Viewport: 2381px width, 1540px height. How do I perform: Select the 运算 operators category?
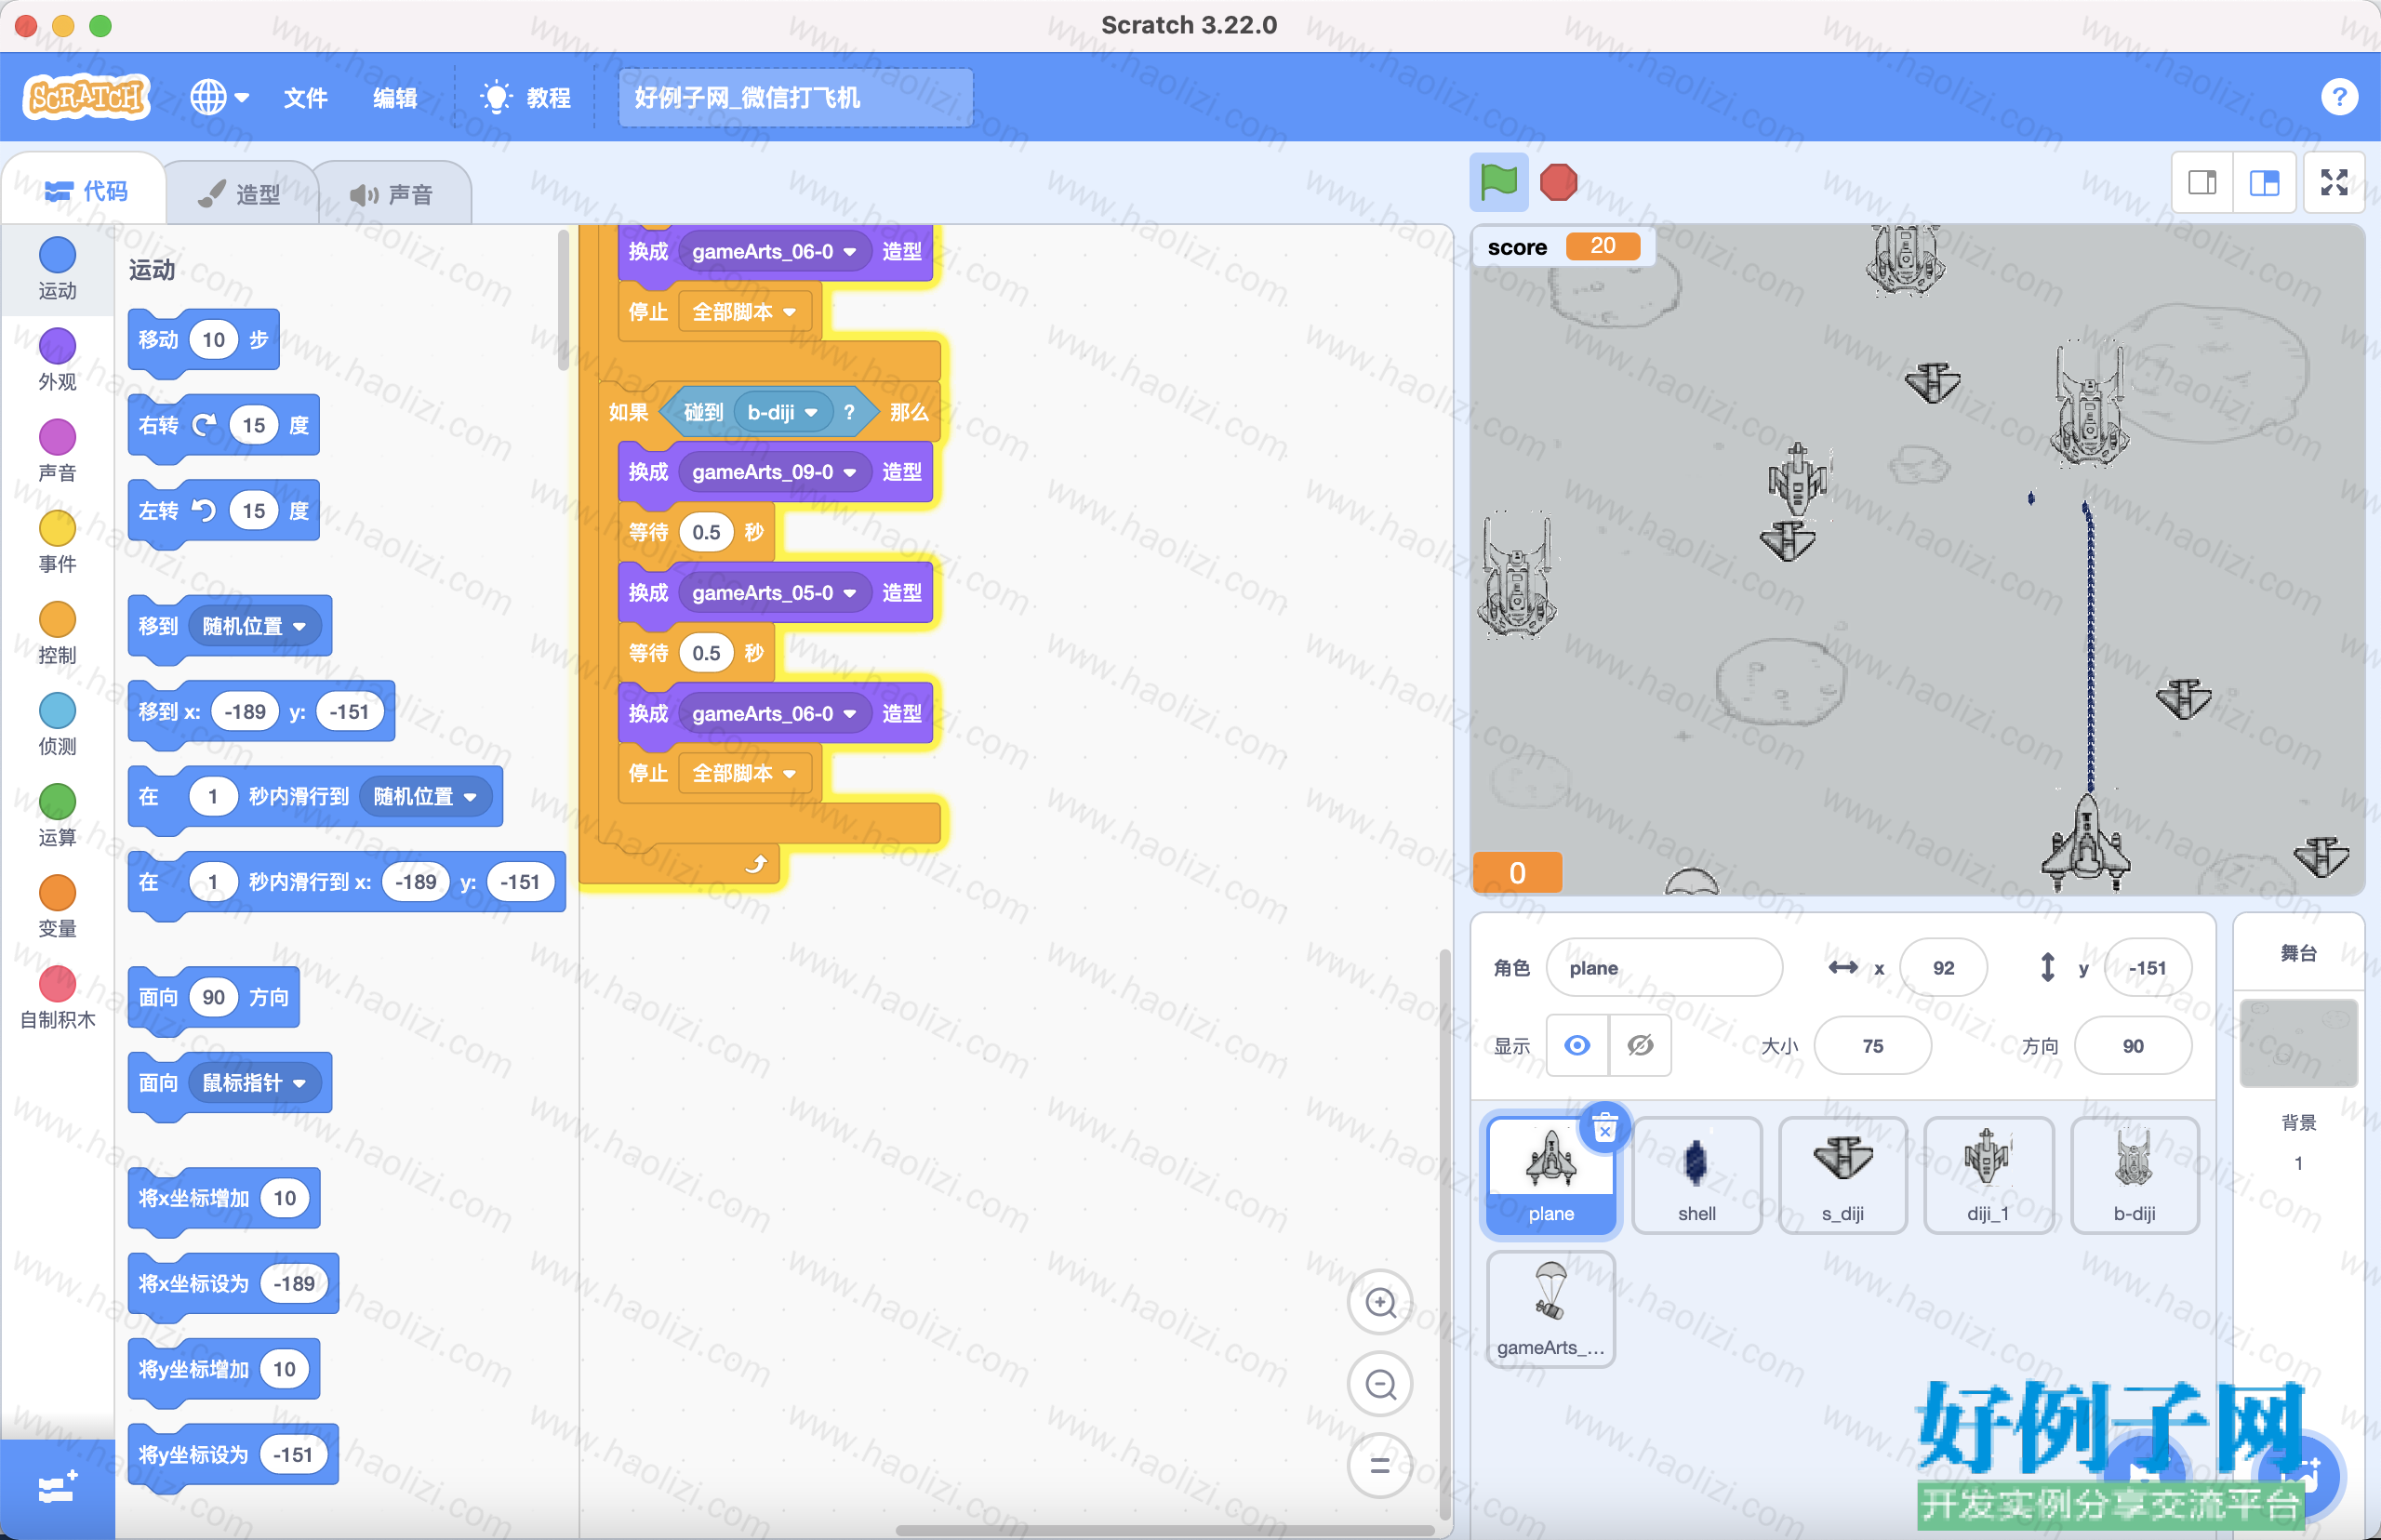click(x=57, y=815)
